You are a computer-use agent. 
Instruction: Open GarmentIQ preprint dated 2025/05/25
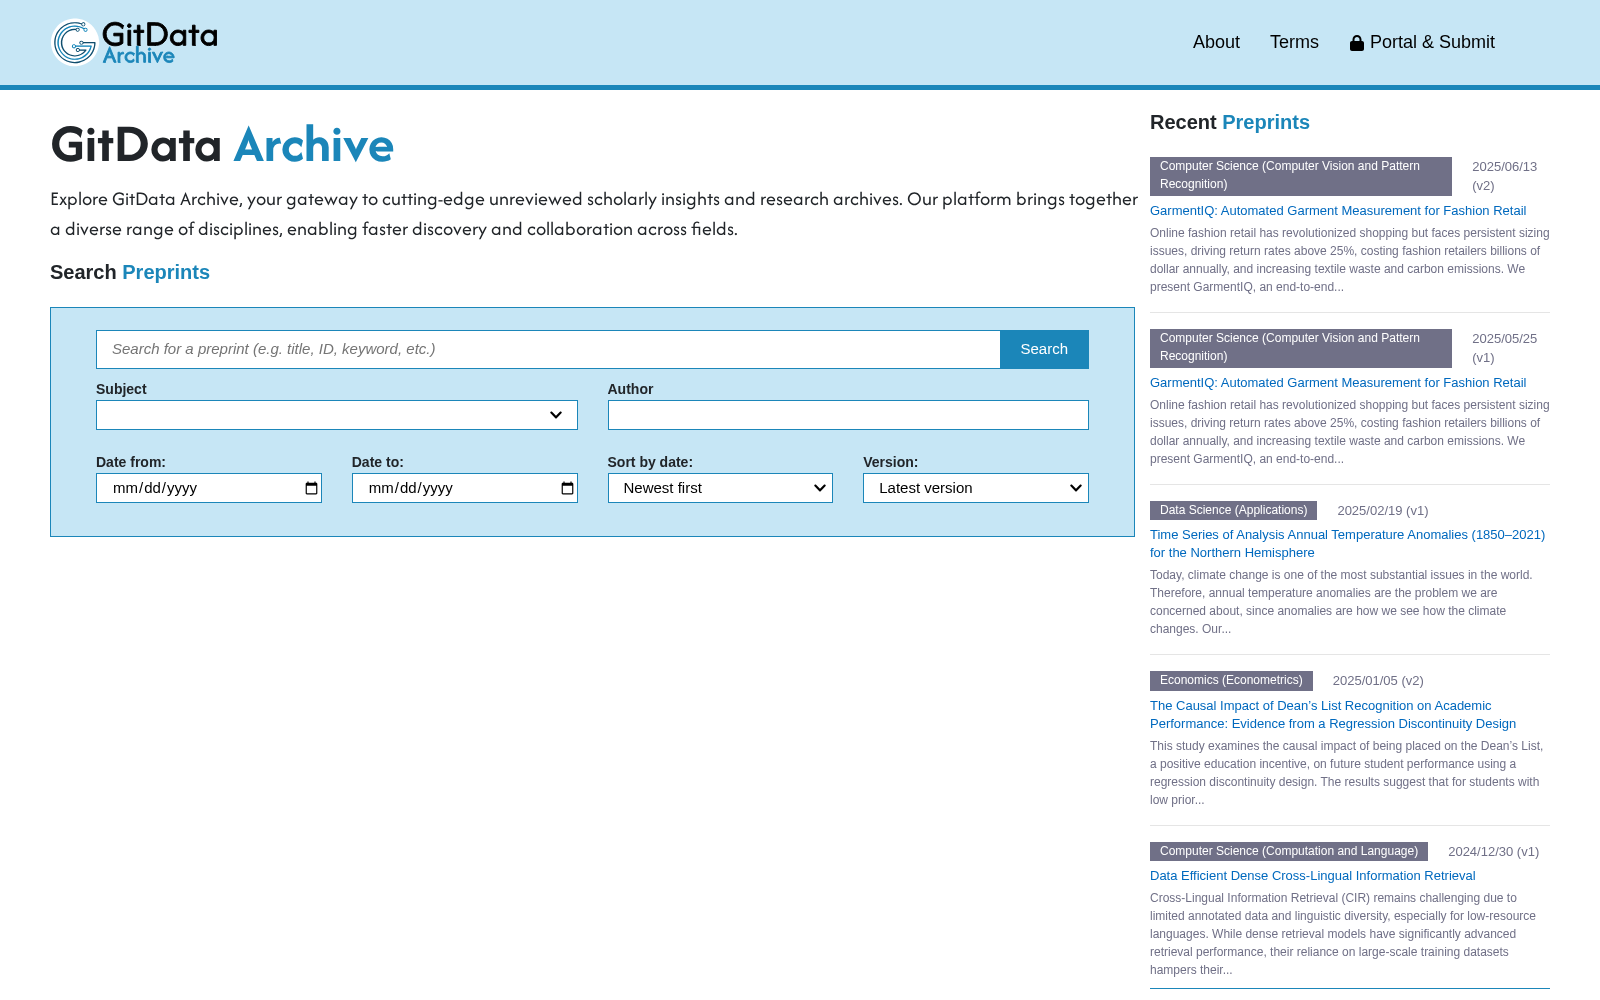1338,383
